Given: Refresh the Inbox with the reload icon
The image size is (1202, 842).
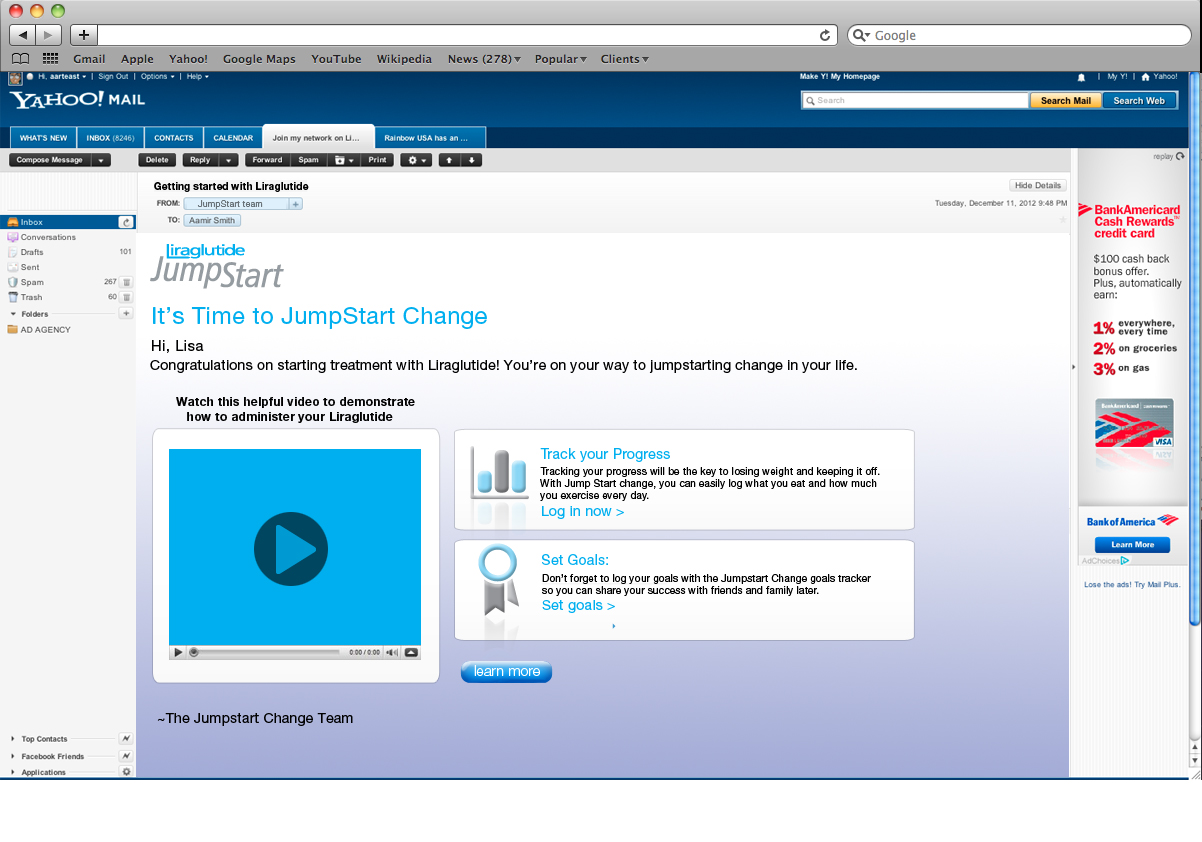Looking at the screenshot, I should (x=126, y=222).
